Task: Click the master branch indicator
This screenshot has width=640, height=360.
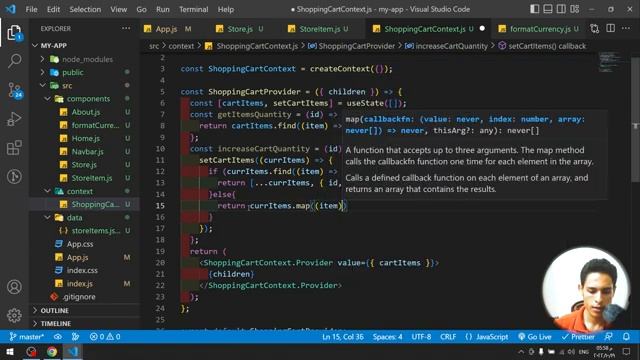Action: tap(27, 337)
